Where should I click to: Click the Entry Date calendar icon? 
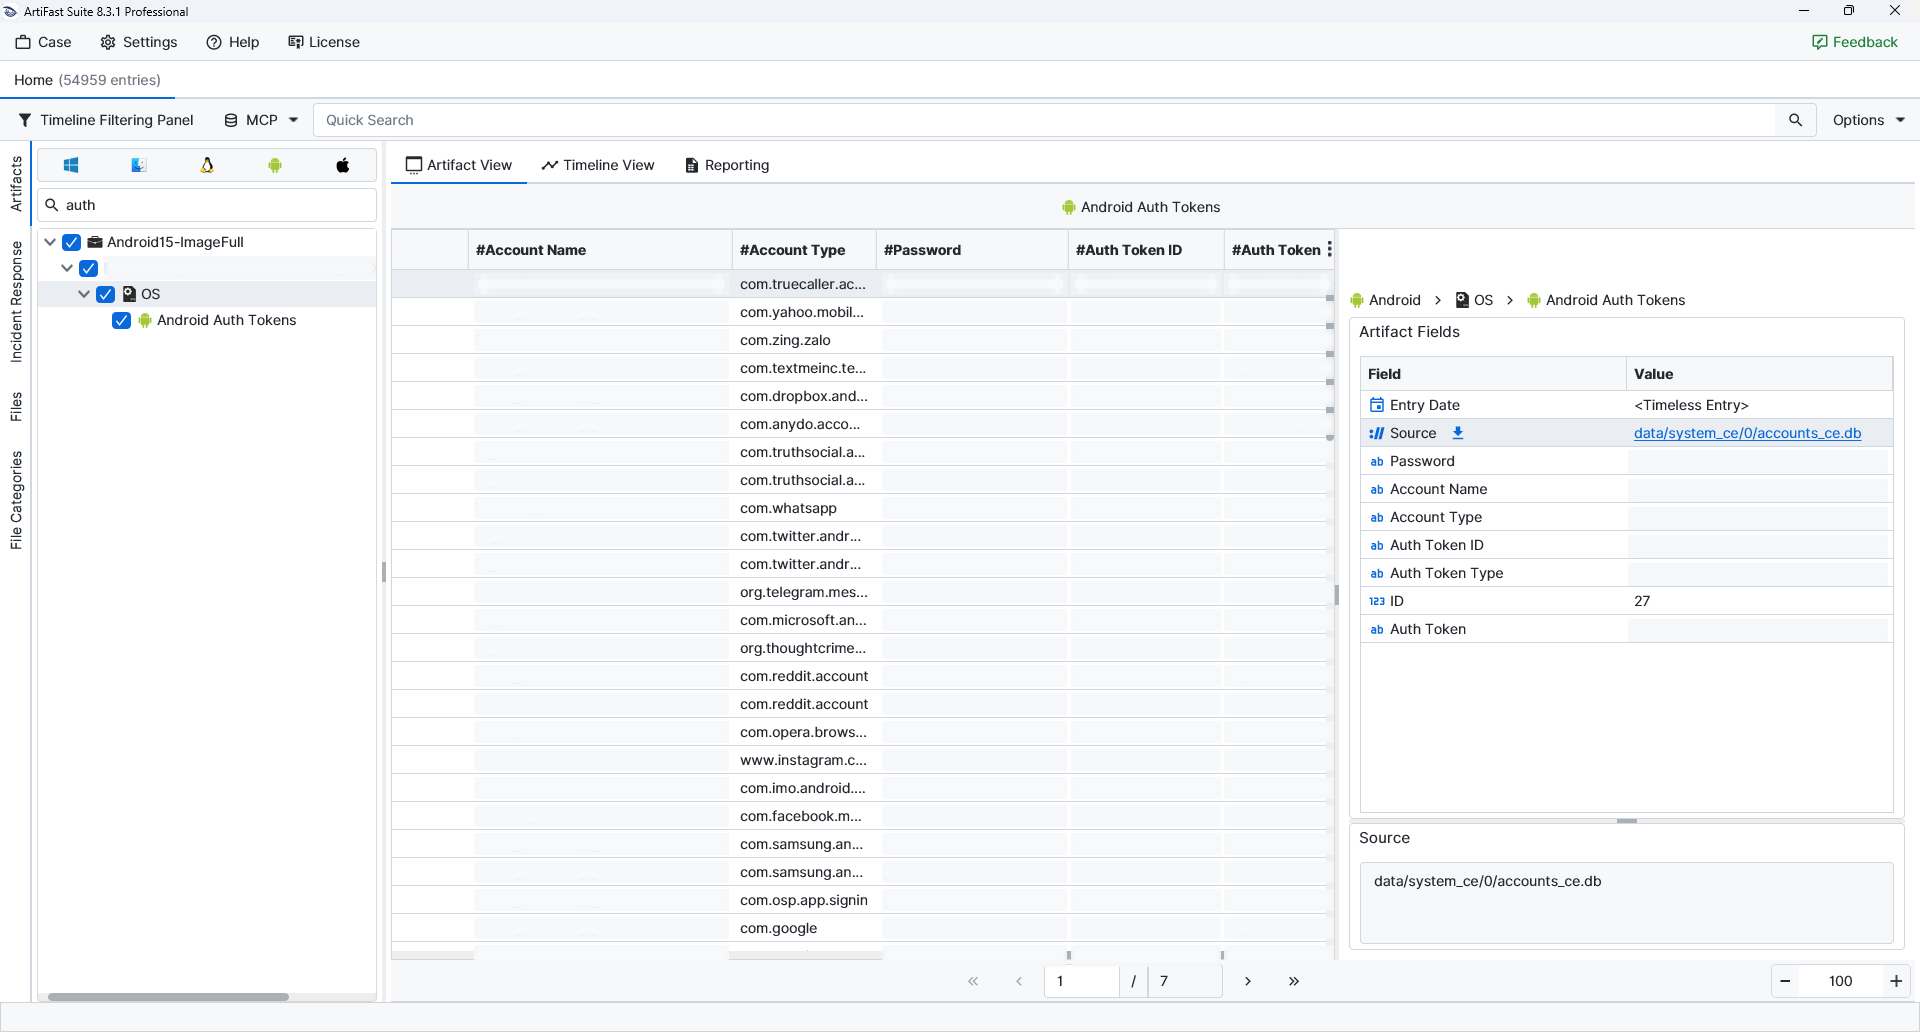coord(1377,405)
